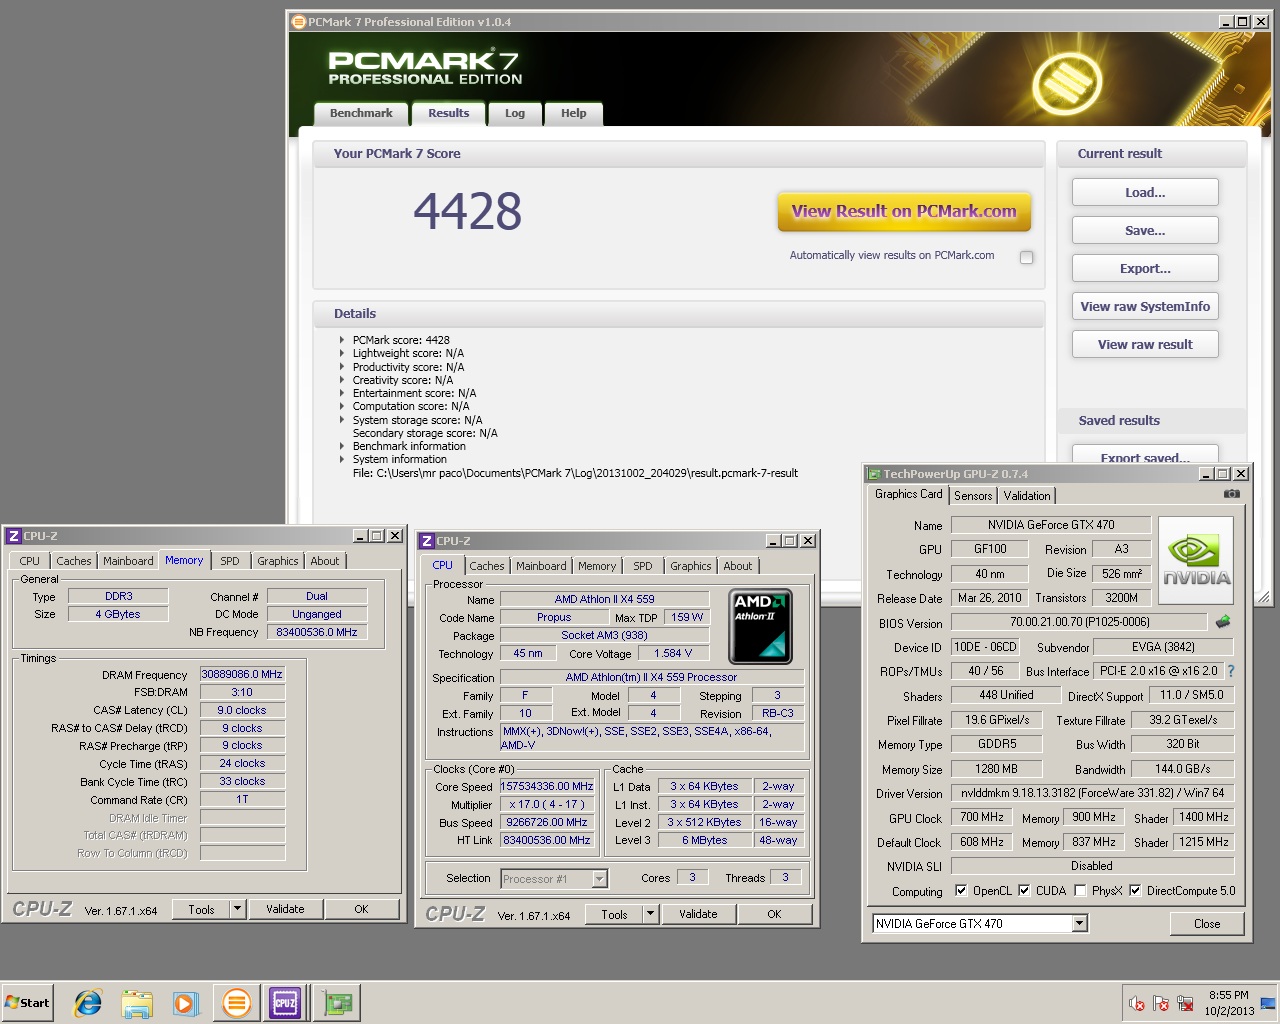Click the BIOS Version field in GPU-Z
The width and height of the screenshot is (1280, 1024).
1079,622
